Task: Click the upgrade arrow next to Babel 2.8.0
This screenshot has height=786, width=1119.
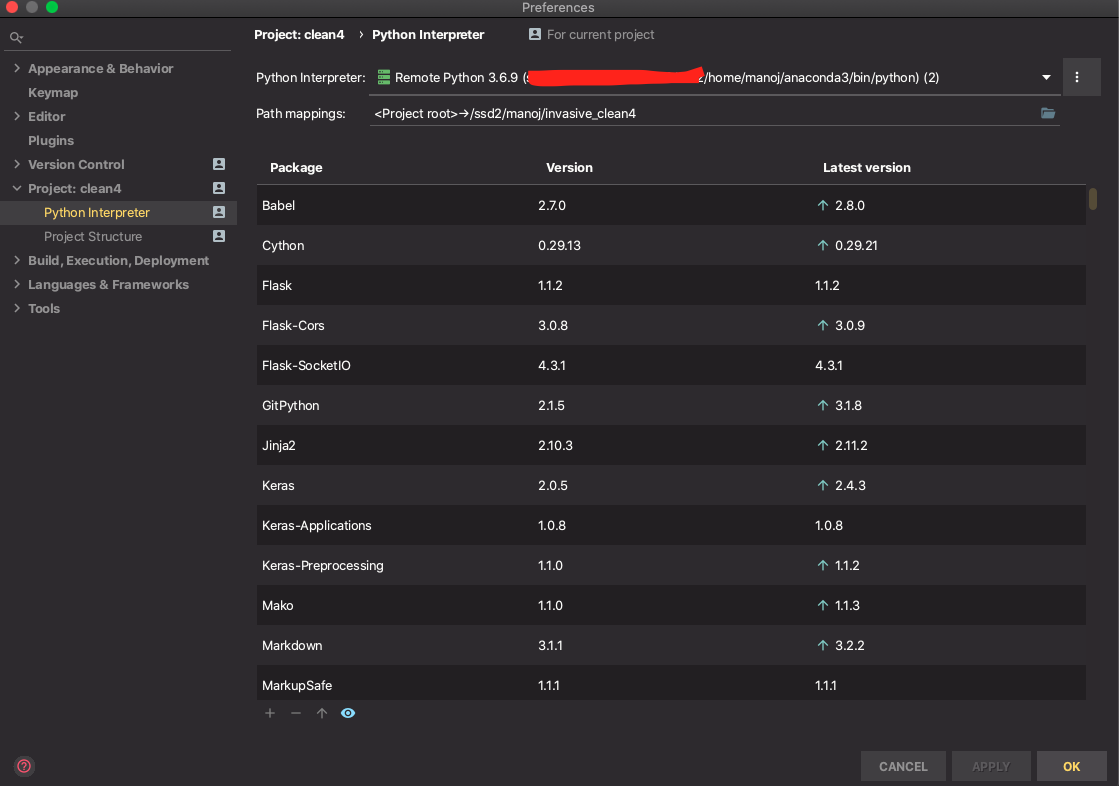Action: [x=823, y=205]
